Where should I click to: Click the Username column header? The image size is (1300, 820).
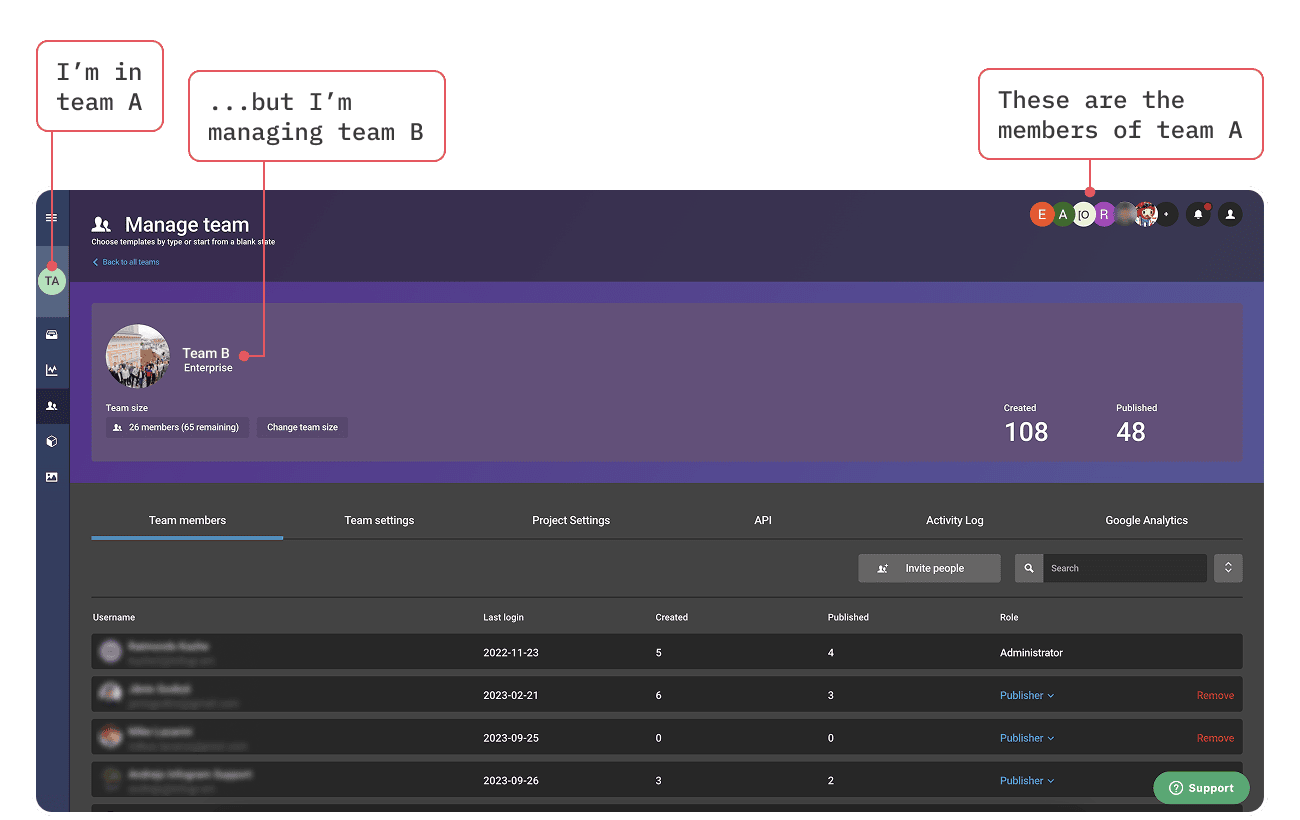(114, 617)
